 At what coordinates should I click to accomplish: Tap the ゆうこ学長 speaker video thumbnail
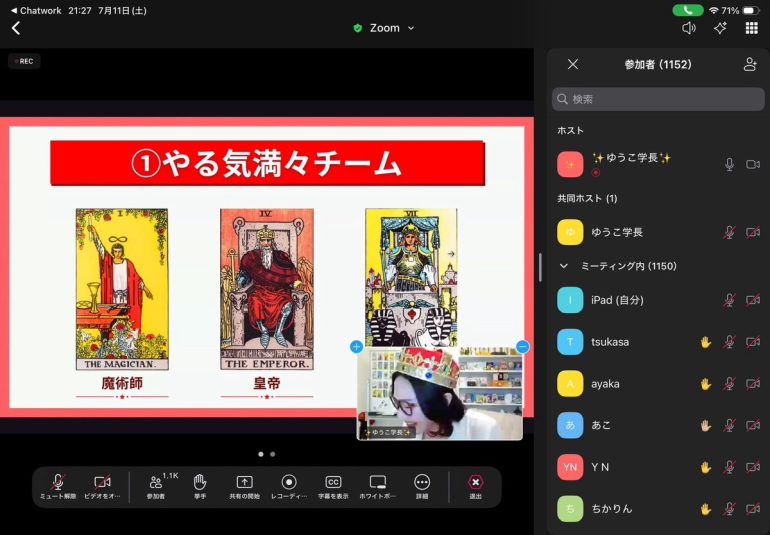(x=440, y=394)
